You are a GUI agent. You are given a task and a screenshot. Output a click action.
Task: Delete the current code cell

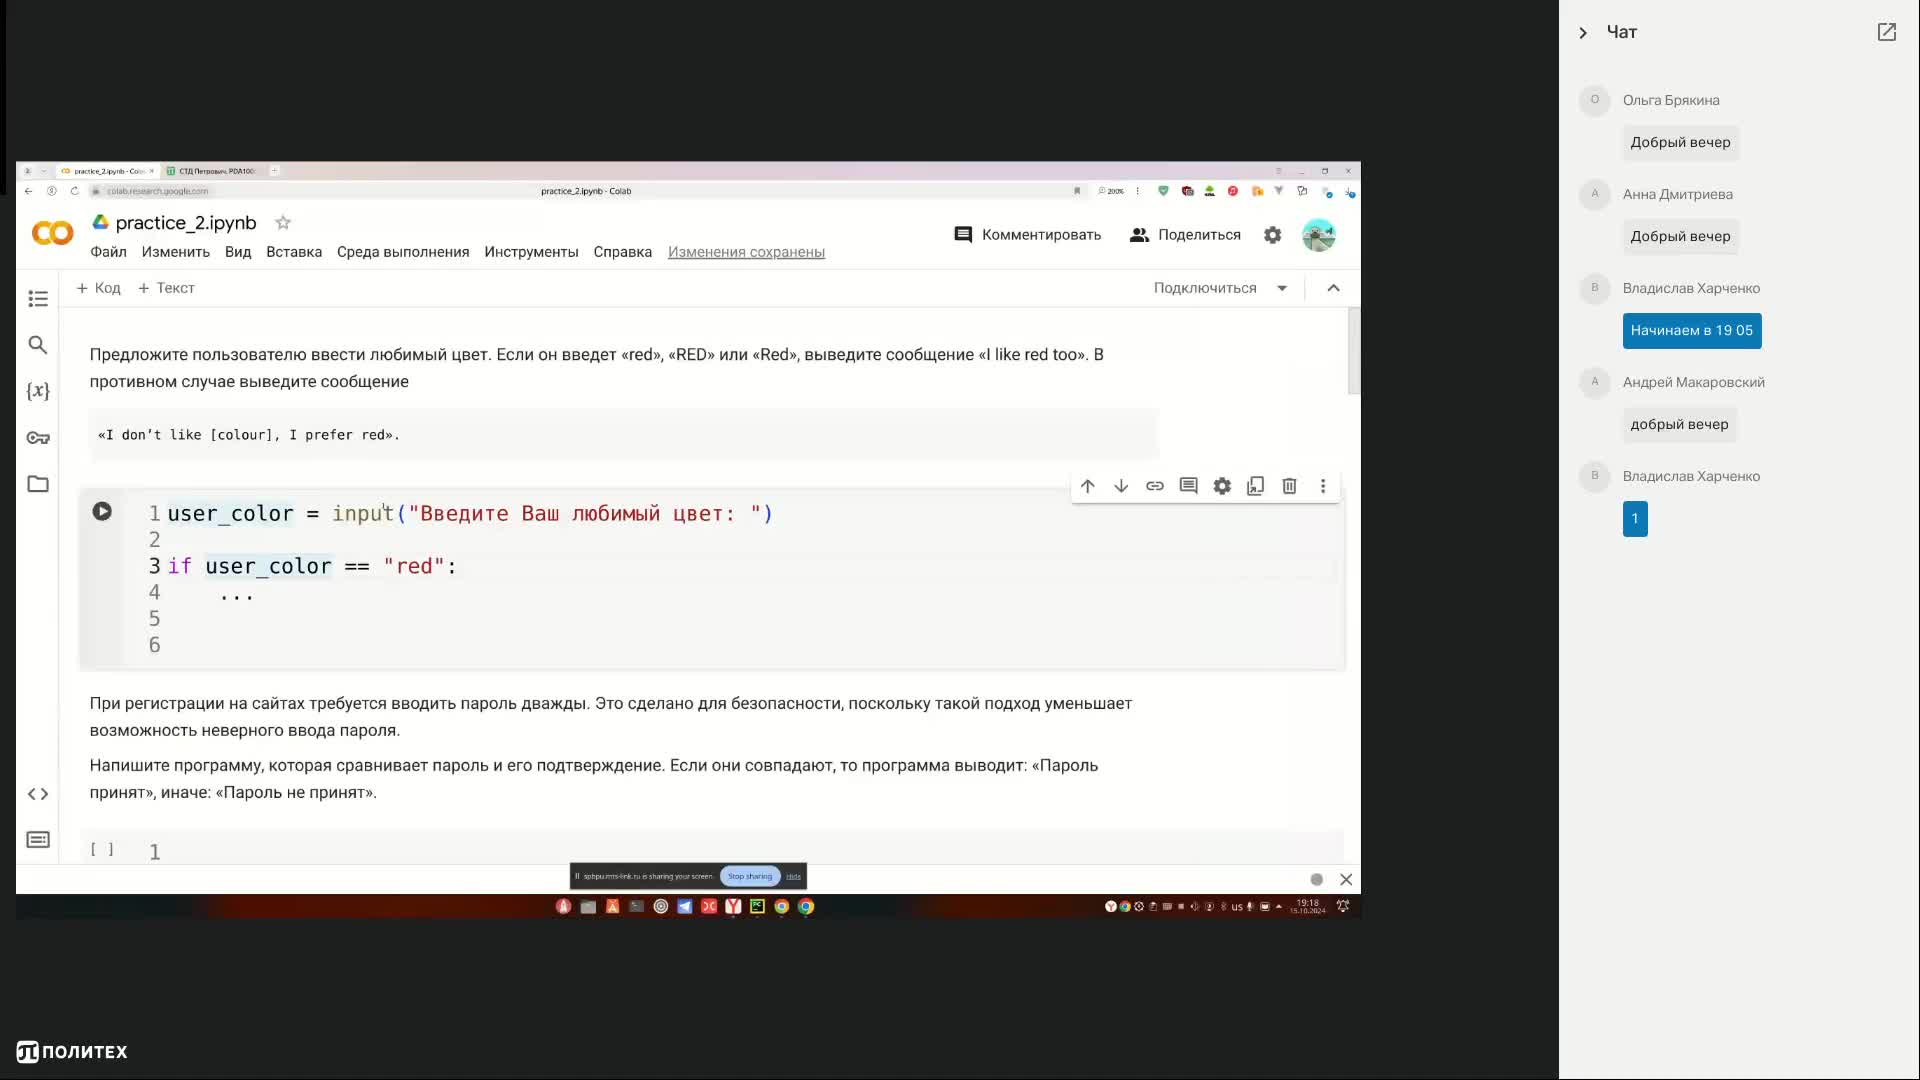point(1289,486)
